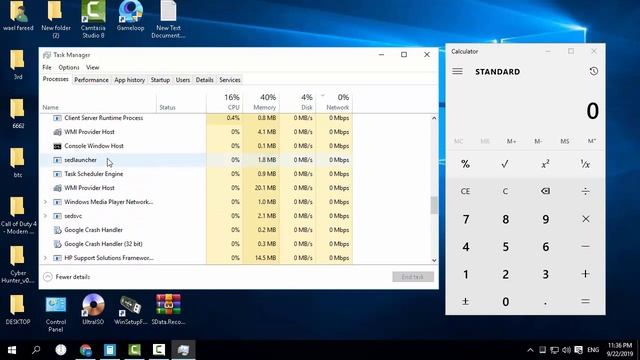This screenshot has width=640, height=360.
Task: Click the number 0 key in Calculator
Action: (505, 301)
